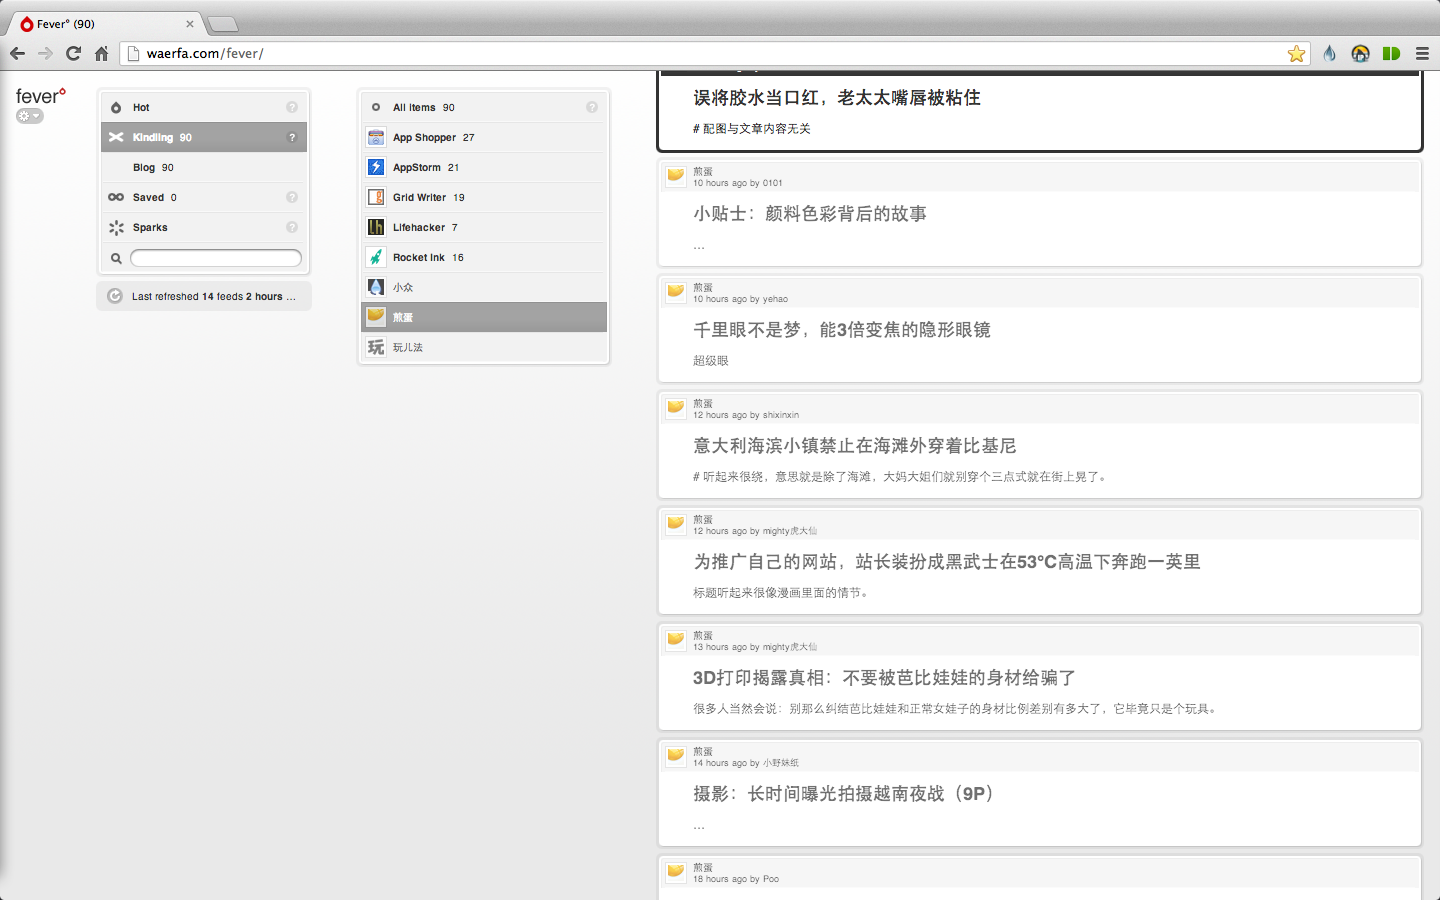Image resolution: width=1440 pixels, height=900 pixels.
Task: Select the Grid Writer feed
Action: pos(484,197)
